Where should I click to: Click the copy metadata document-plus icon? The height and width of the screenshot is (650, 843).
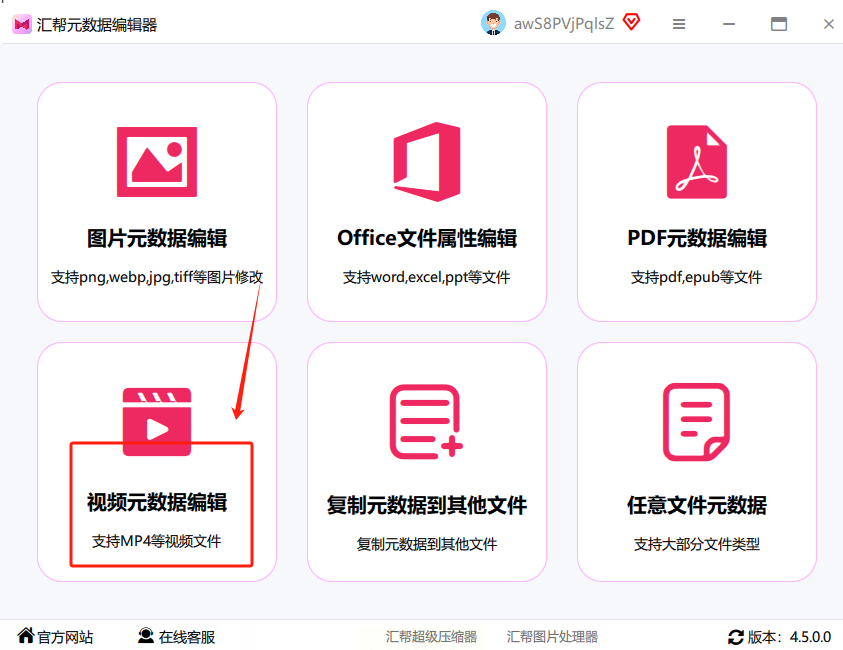(x=426, y=422)
